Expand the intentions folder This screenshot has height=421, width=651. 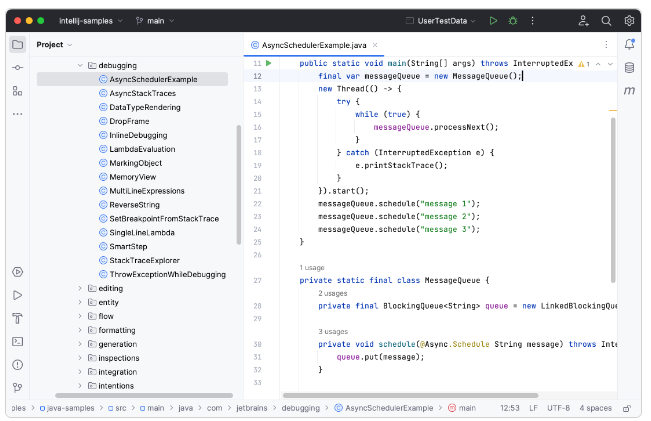pos(80,386)
